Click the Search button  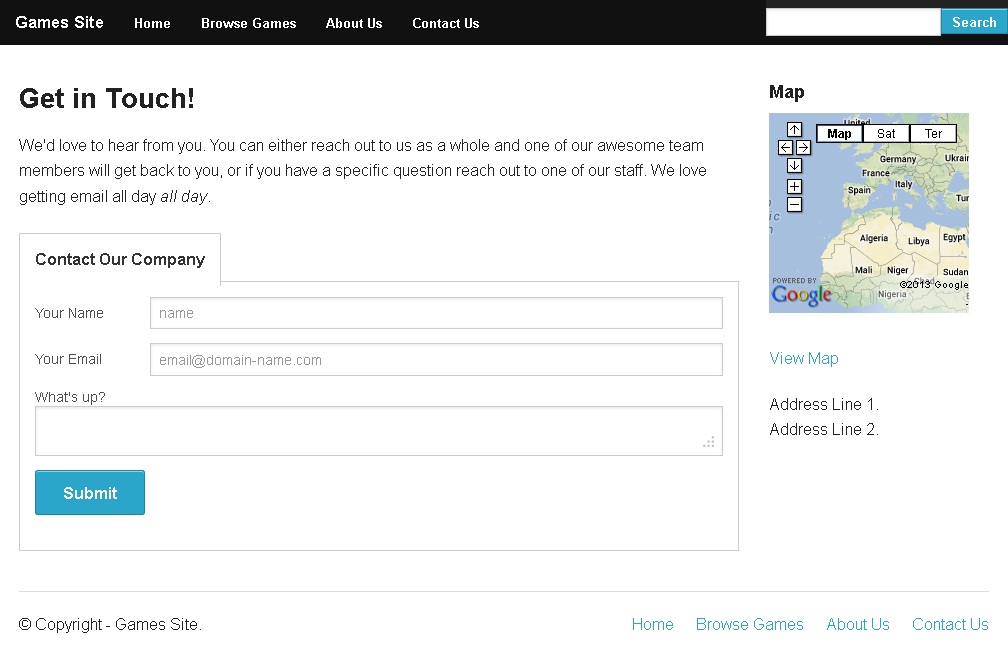[x=971, y=21]
